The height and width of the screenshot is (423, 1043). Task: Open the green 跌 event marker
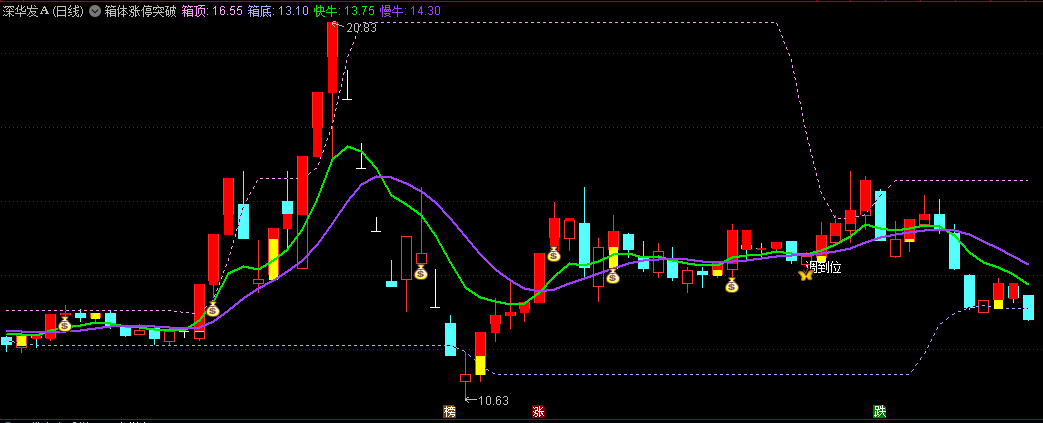880,412
